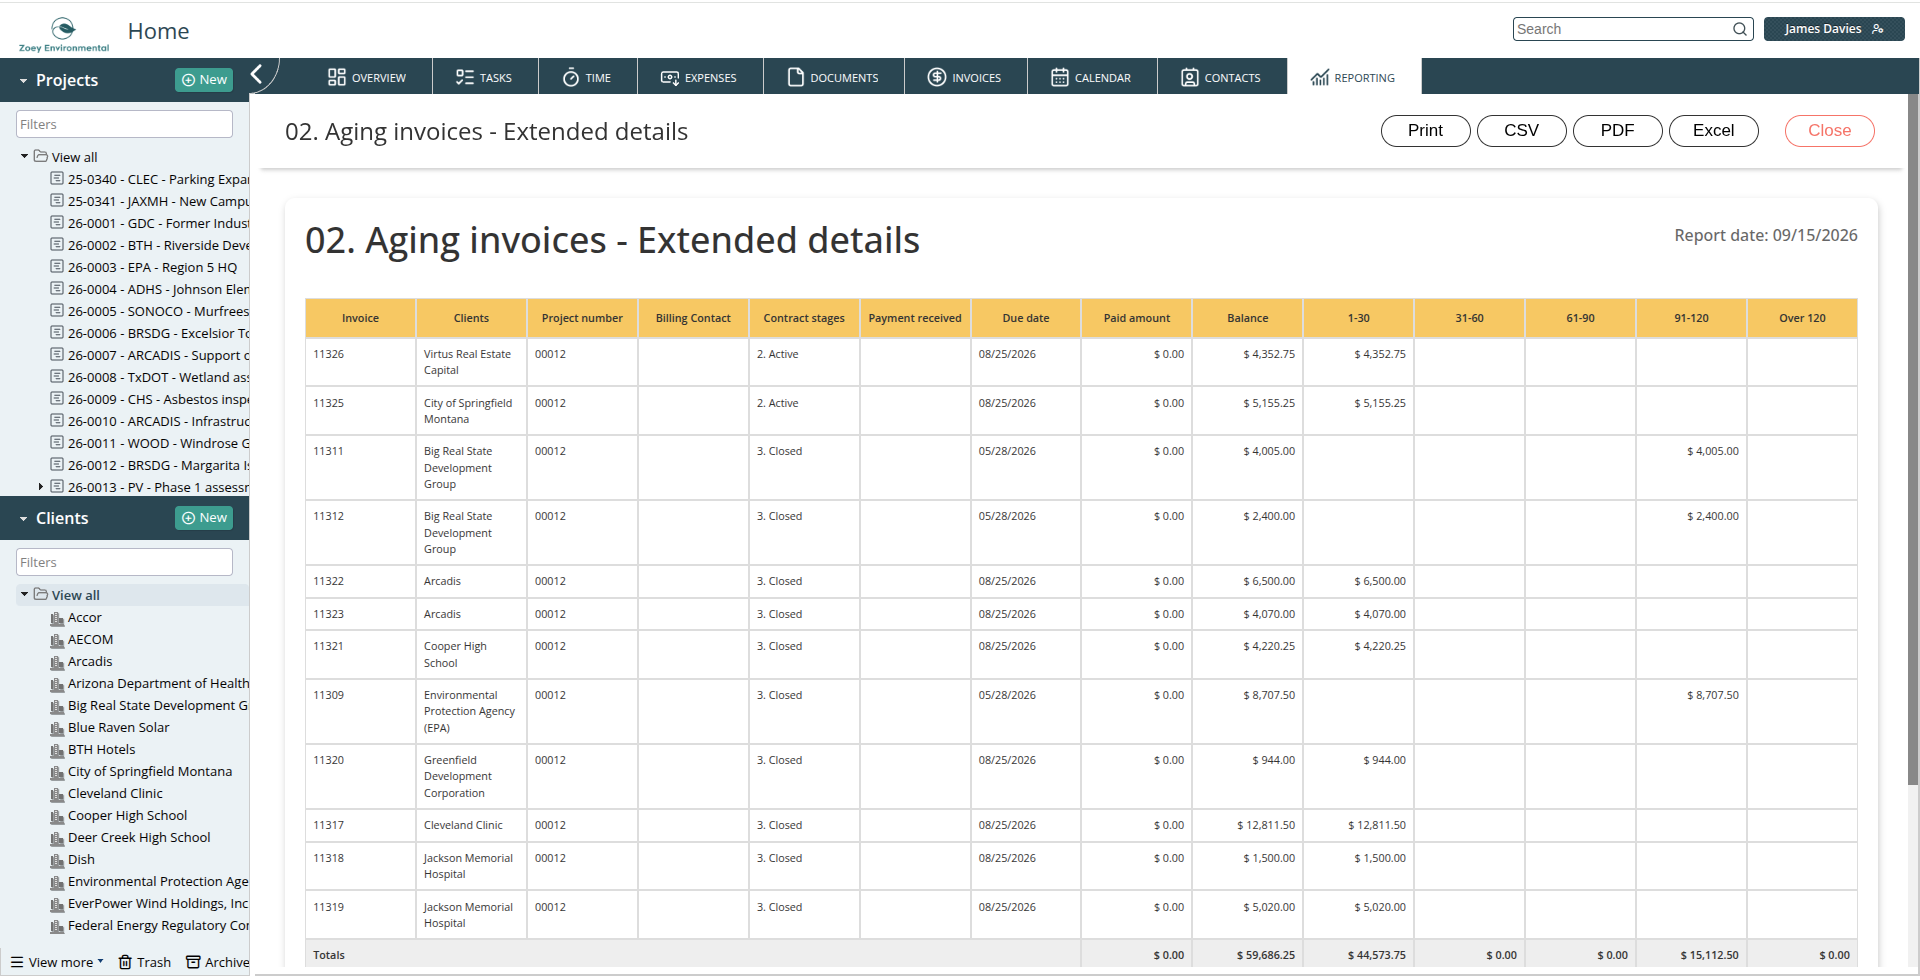Create a new client with New button
The height and width of the screenshot is (980, 1920).
pyautogui.click(x=204, y=518)
